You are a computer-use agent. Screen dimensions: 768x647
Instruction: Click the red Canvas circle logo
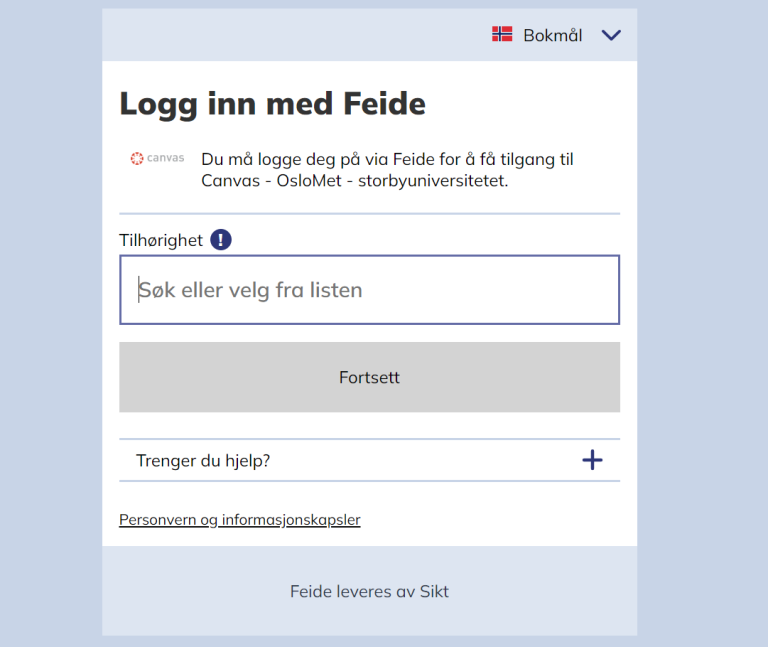[x=137, y=158]
